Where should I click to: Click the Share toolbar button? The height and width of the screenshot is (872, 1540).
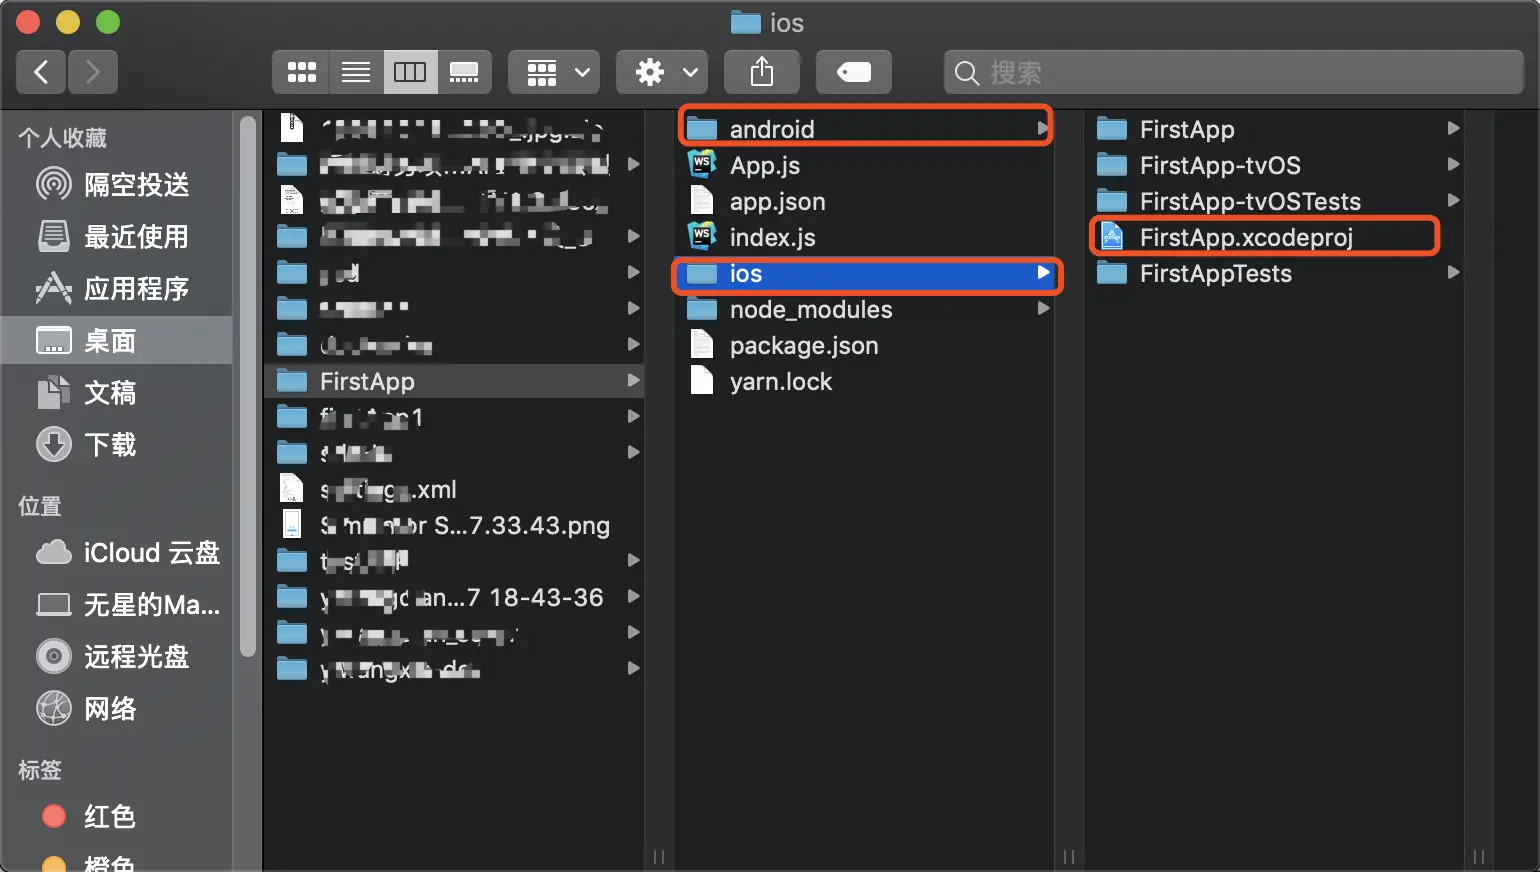[x=762, y=72]
